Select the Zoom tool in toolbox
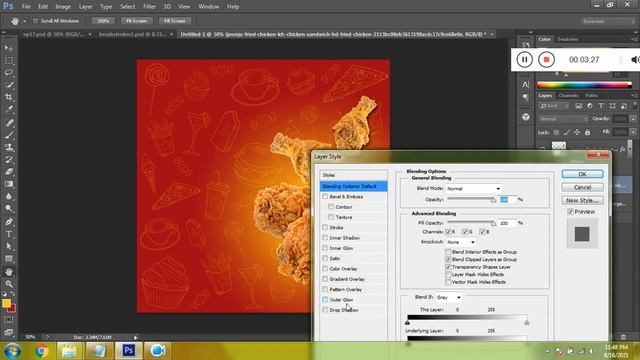Screen dimensions: 640x360 tap(9, 284)
